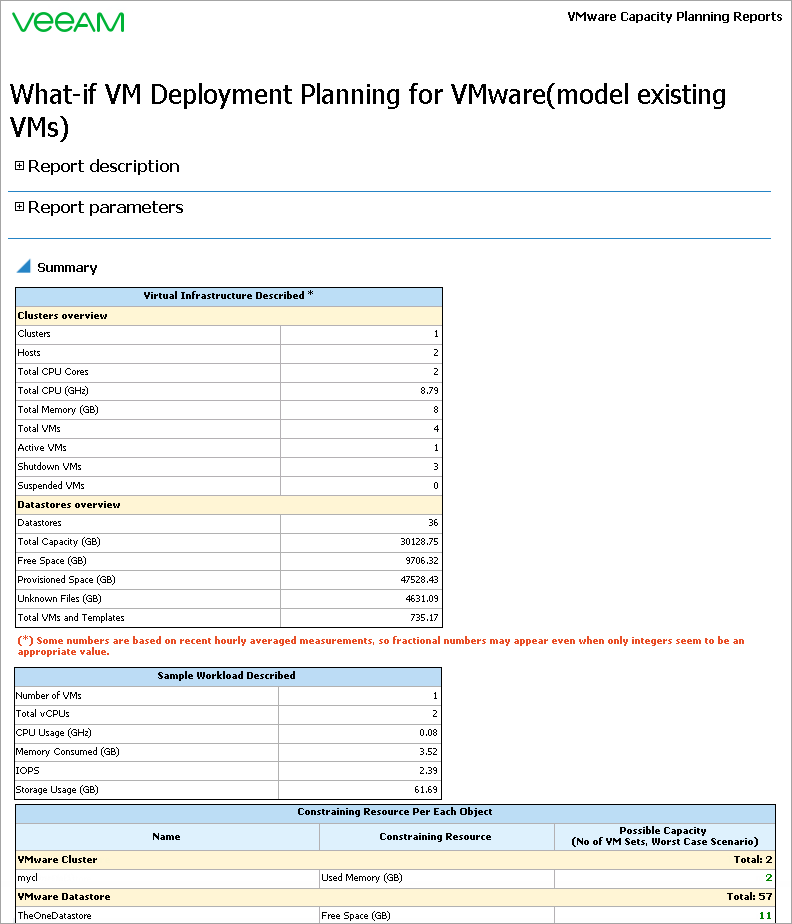This screenshot has width=792, height=924.
Task: Click the mycl cluster name
Action: coord(27,878)
